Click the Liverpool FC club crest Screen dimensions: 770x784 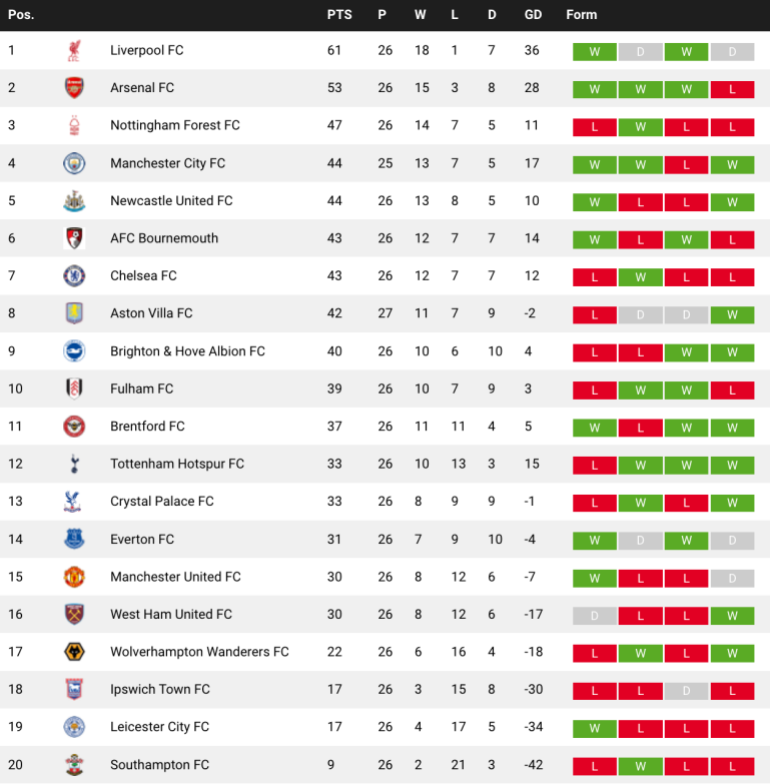coord(74,51)
